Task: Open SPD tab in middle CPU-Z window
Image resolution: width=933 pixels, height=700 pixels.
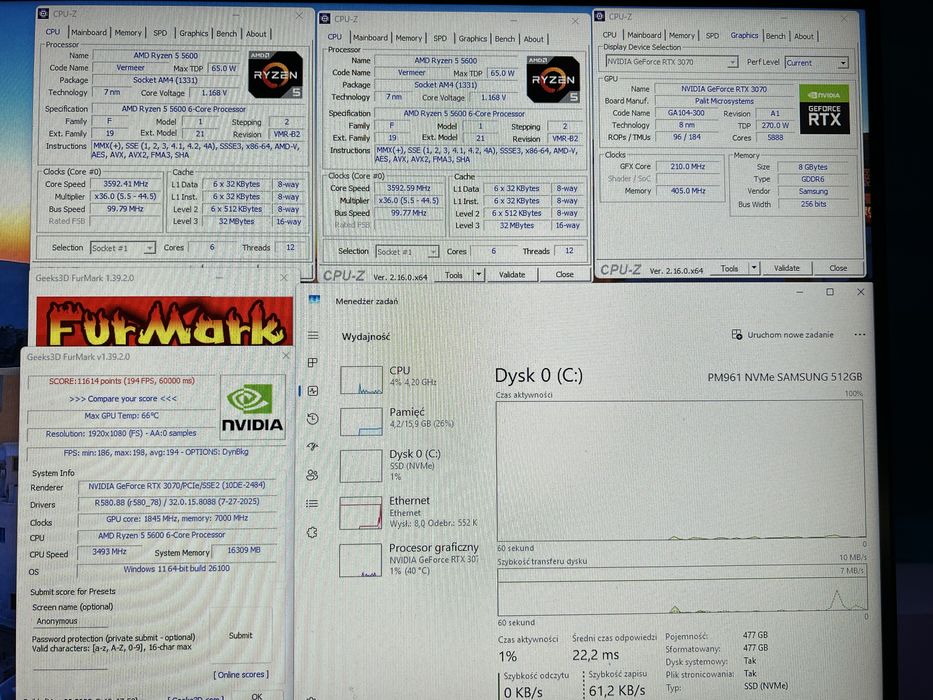Action: [440, 38]
